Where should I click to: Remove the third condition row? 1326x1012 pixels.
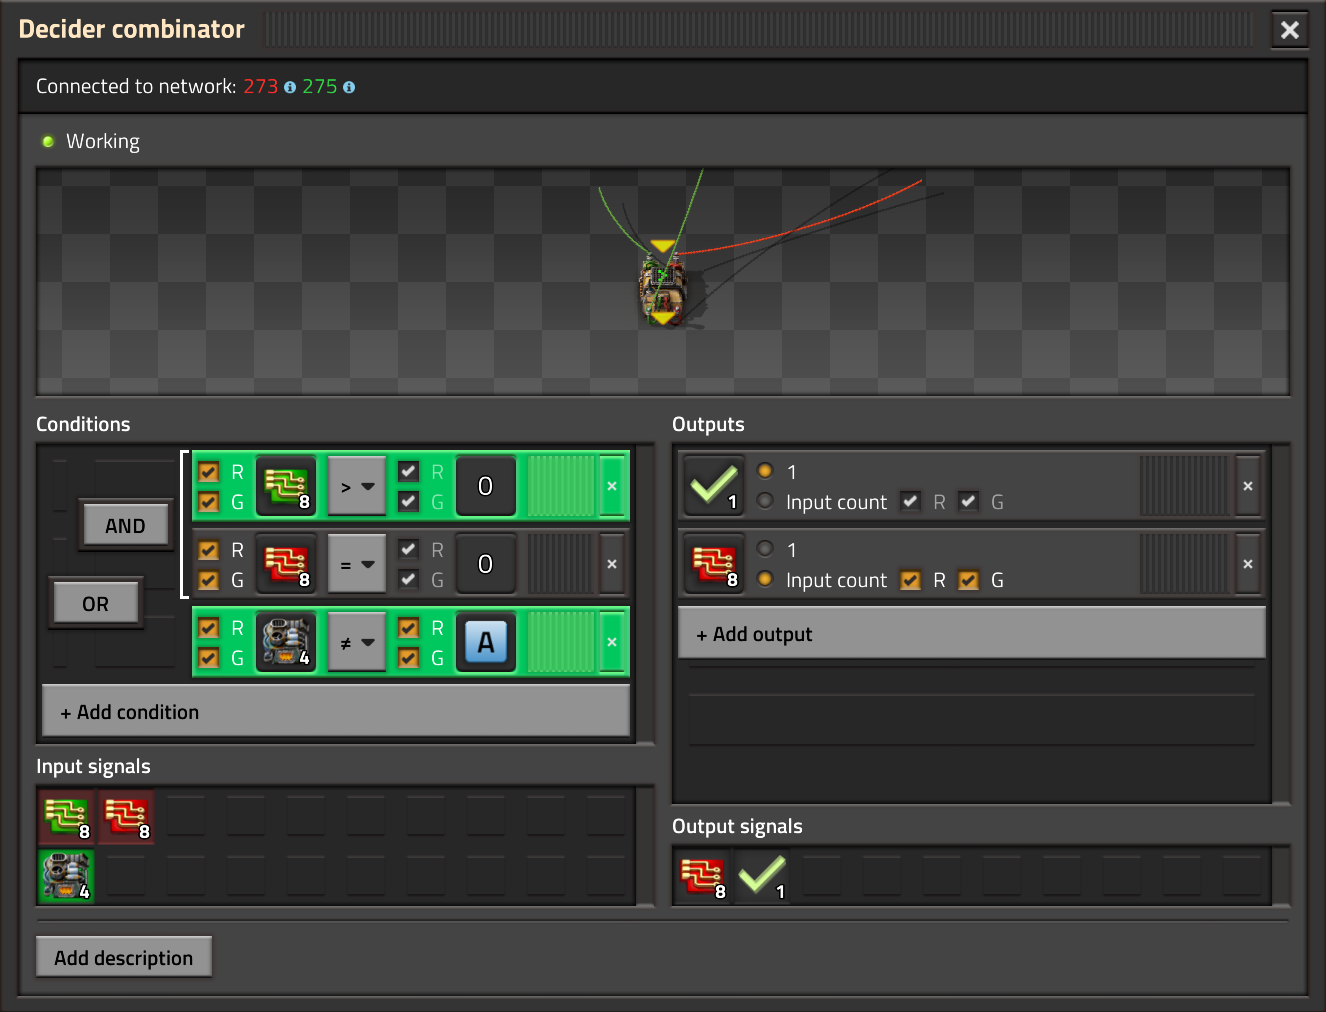click(612, 642)
